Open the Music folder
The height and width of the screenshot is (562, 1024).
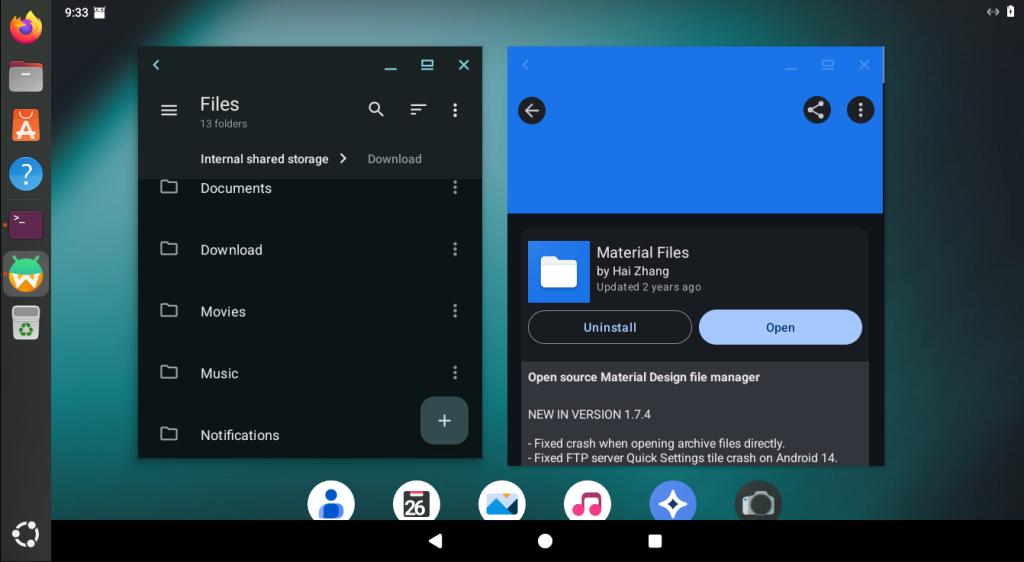click(x=220, y=373)
